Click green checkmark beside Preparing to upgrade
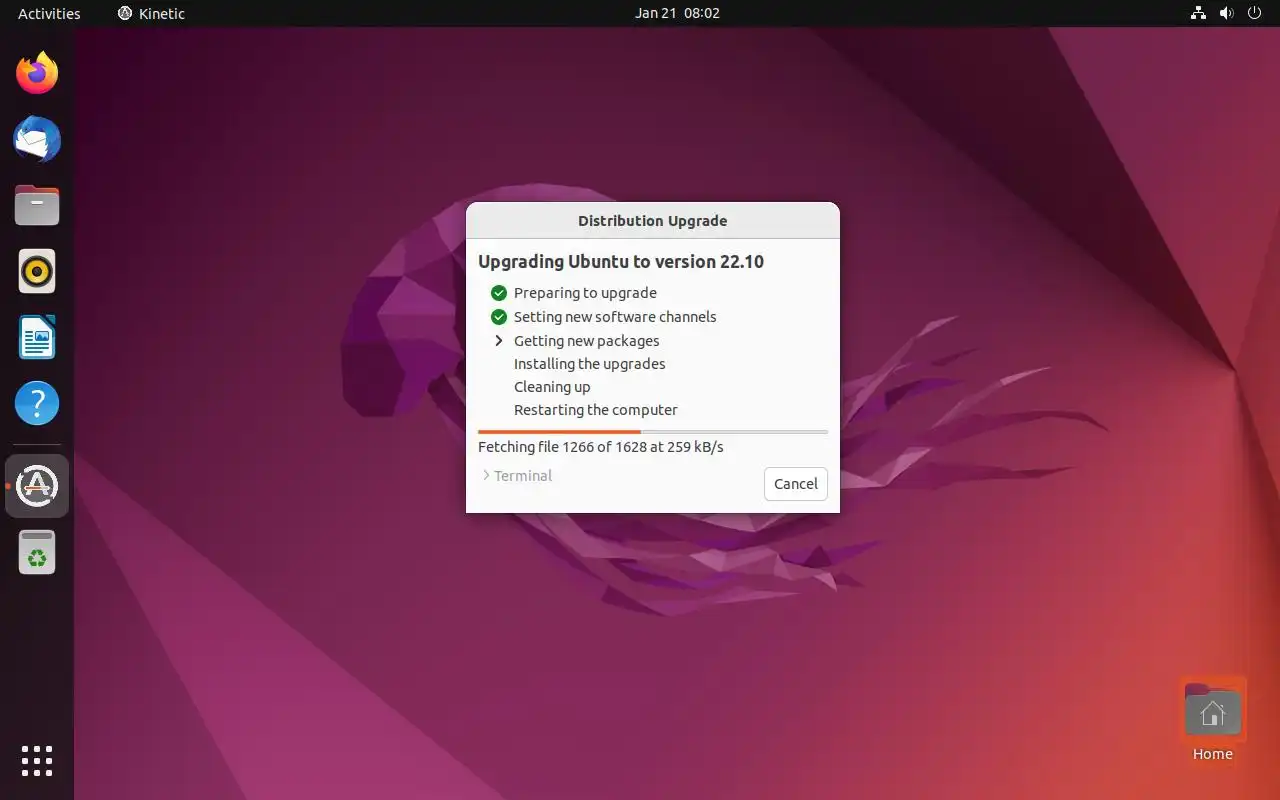 (x=499, y=293)
